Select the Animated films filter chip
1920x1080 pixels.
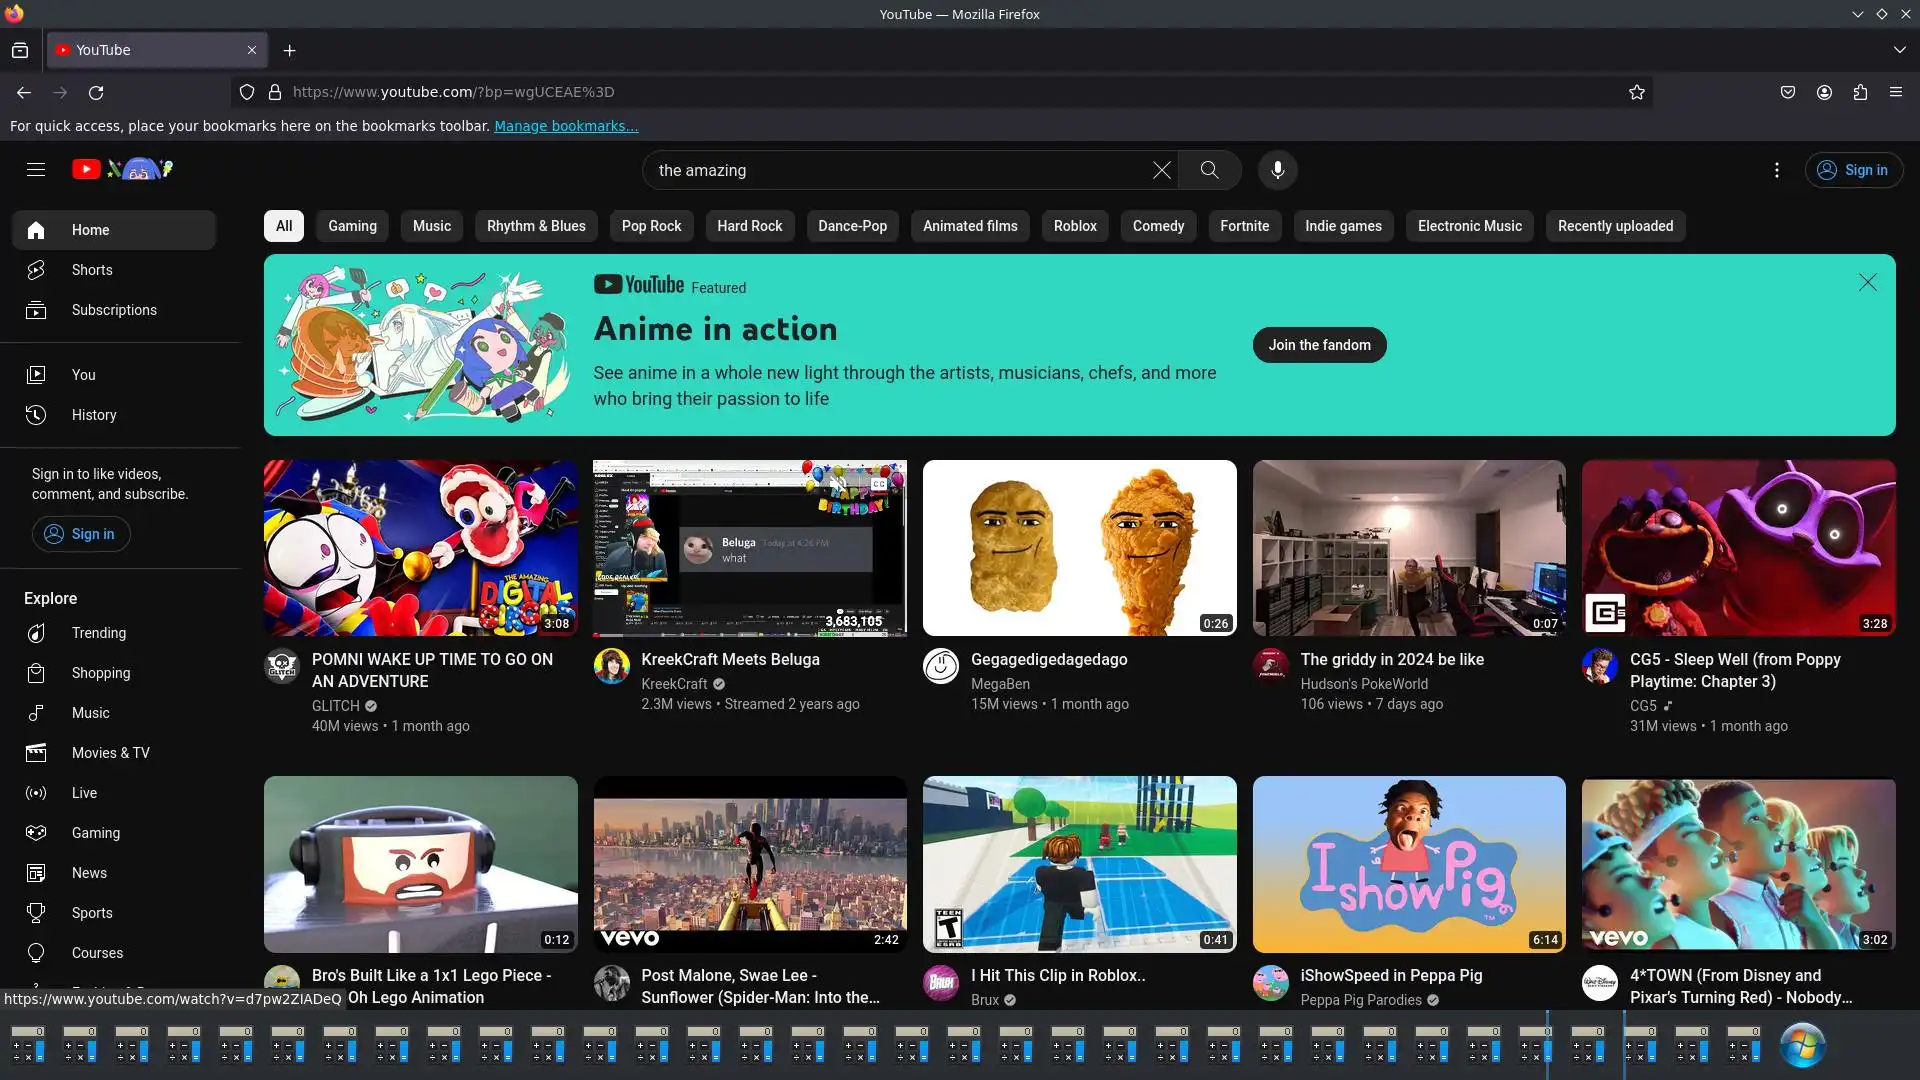click(969, 226)
